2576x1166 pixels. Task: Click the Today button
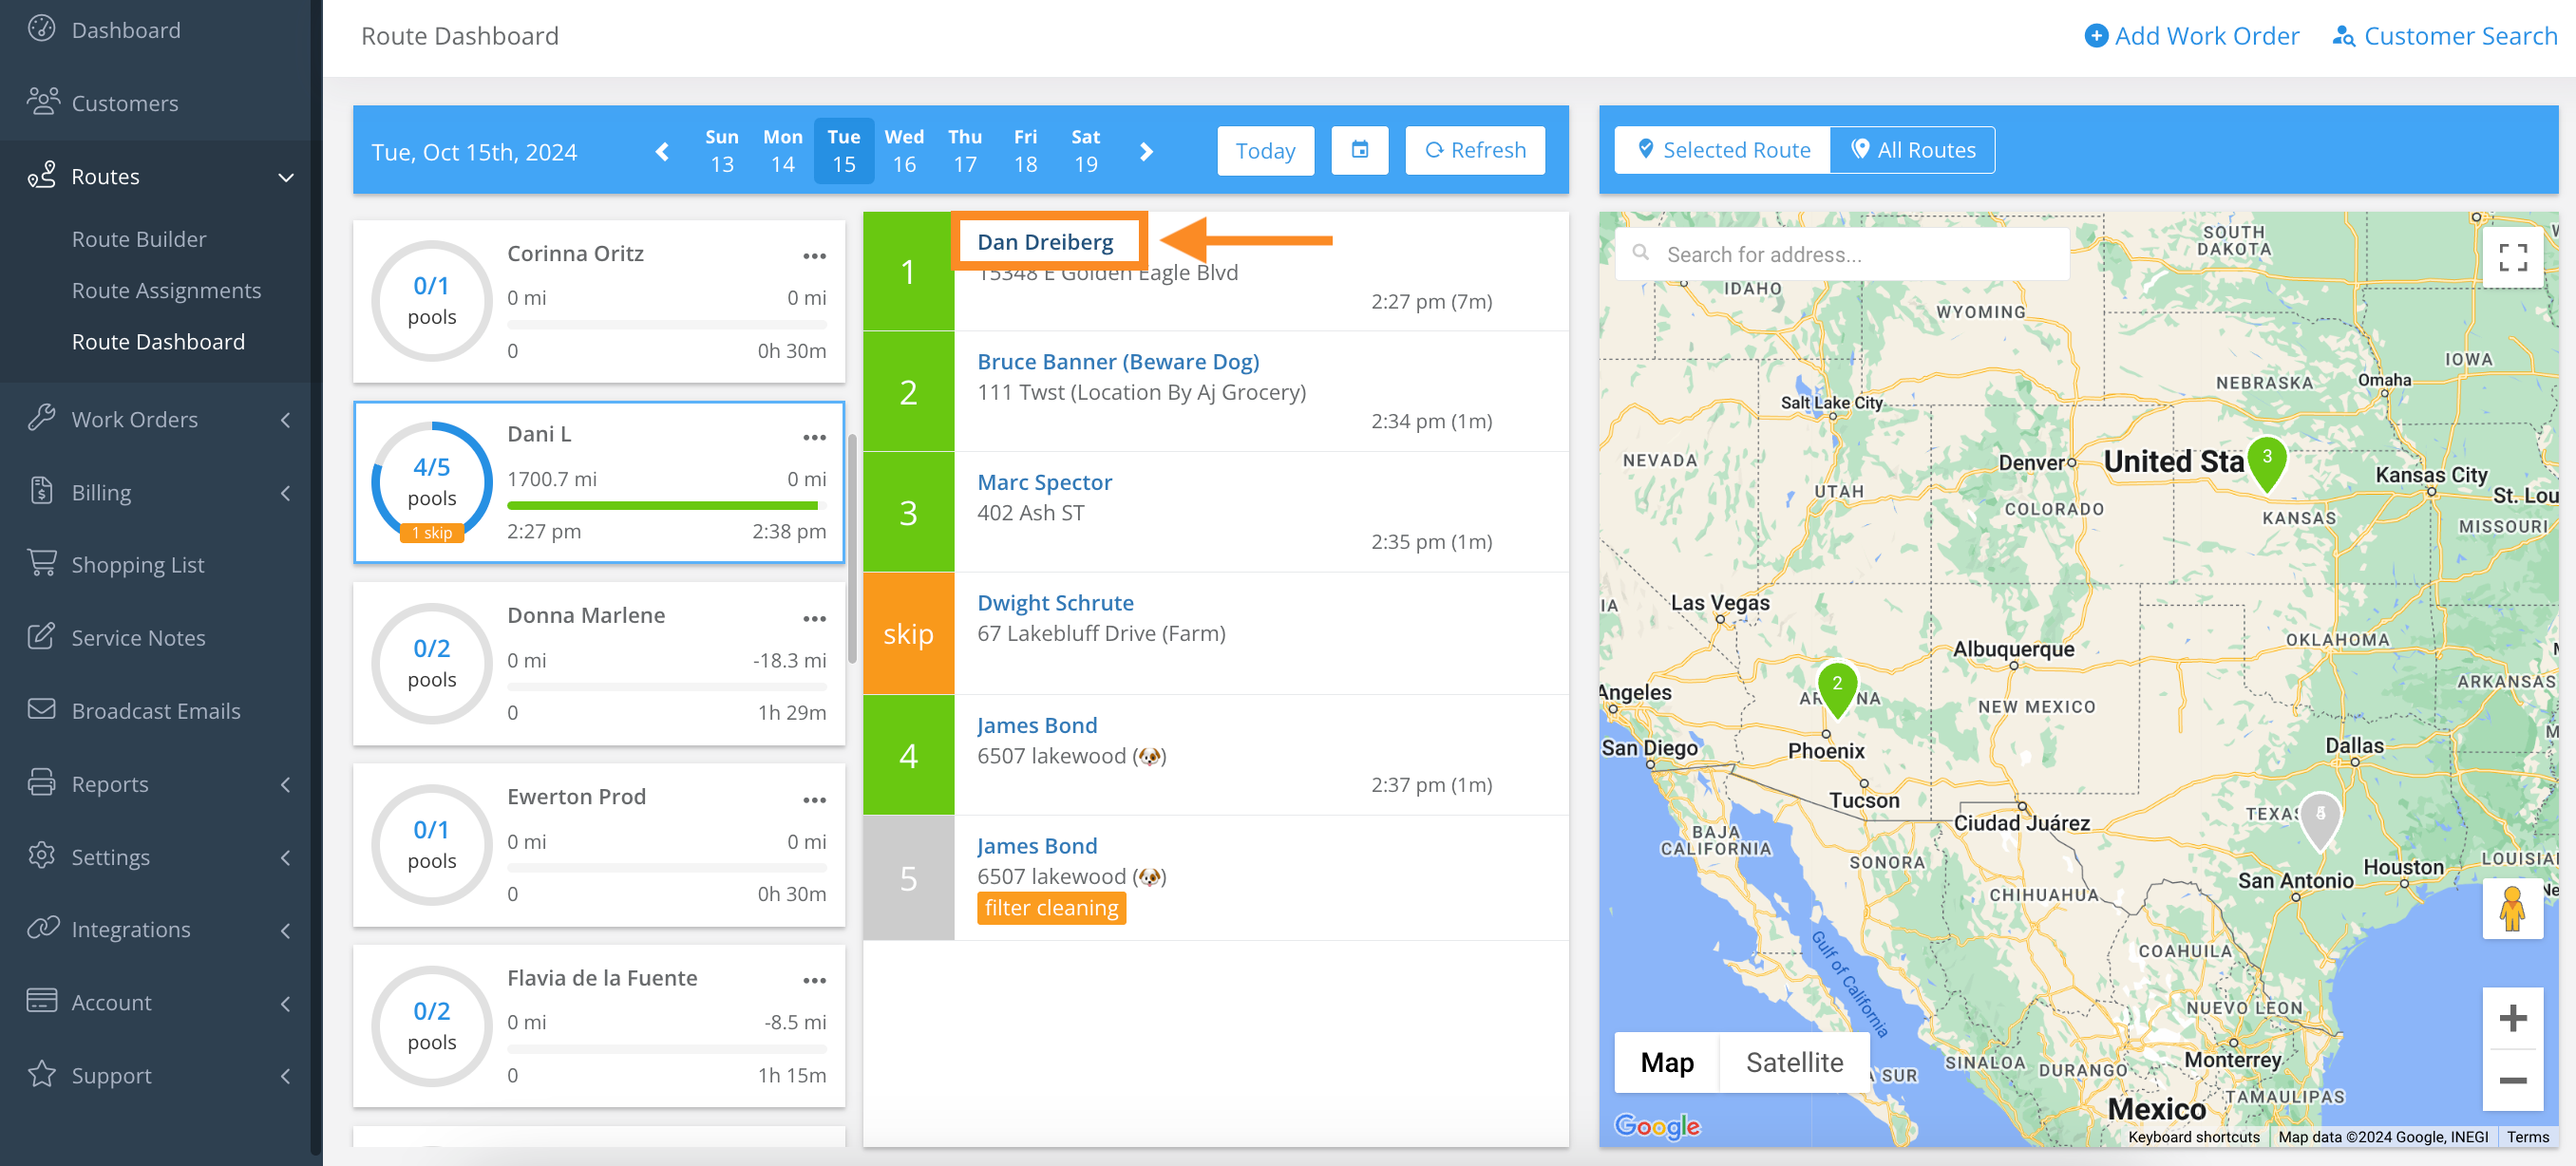pyautogui.click(x=1265, y=150)
